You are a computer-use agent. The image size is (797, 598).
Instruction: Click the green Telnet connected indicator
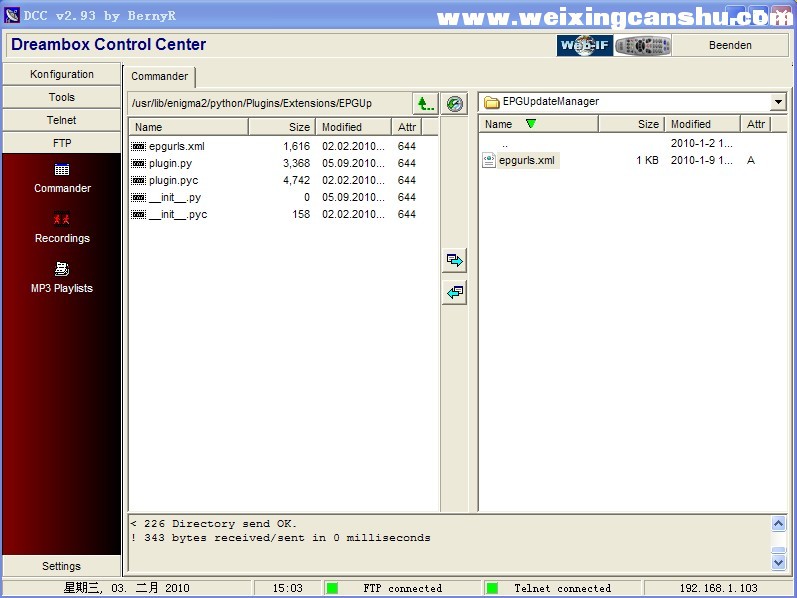pyautogui.click(x=492, y=588)
